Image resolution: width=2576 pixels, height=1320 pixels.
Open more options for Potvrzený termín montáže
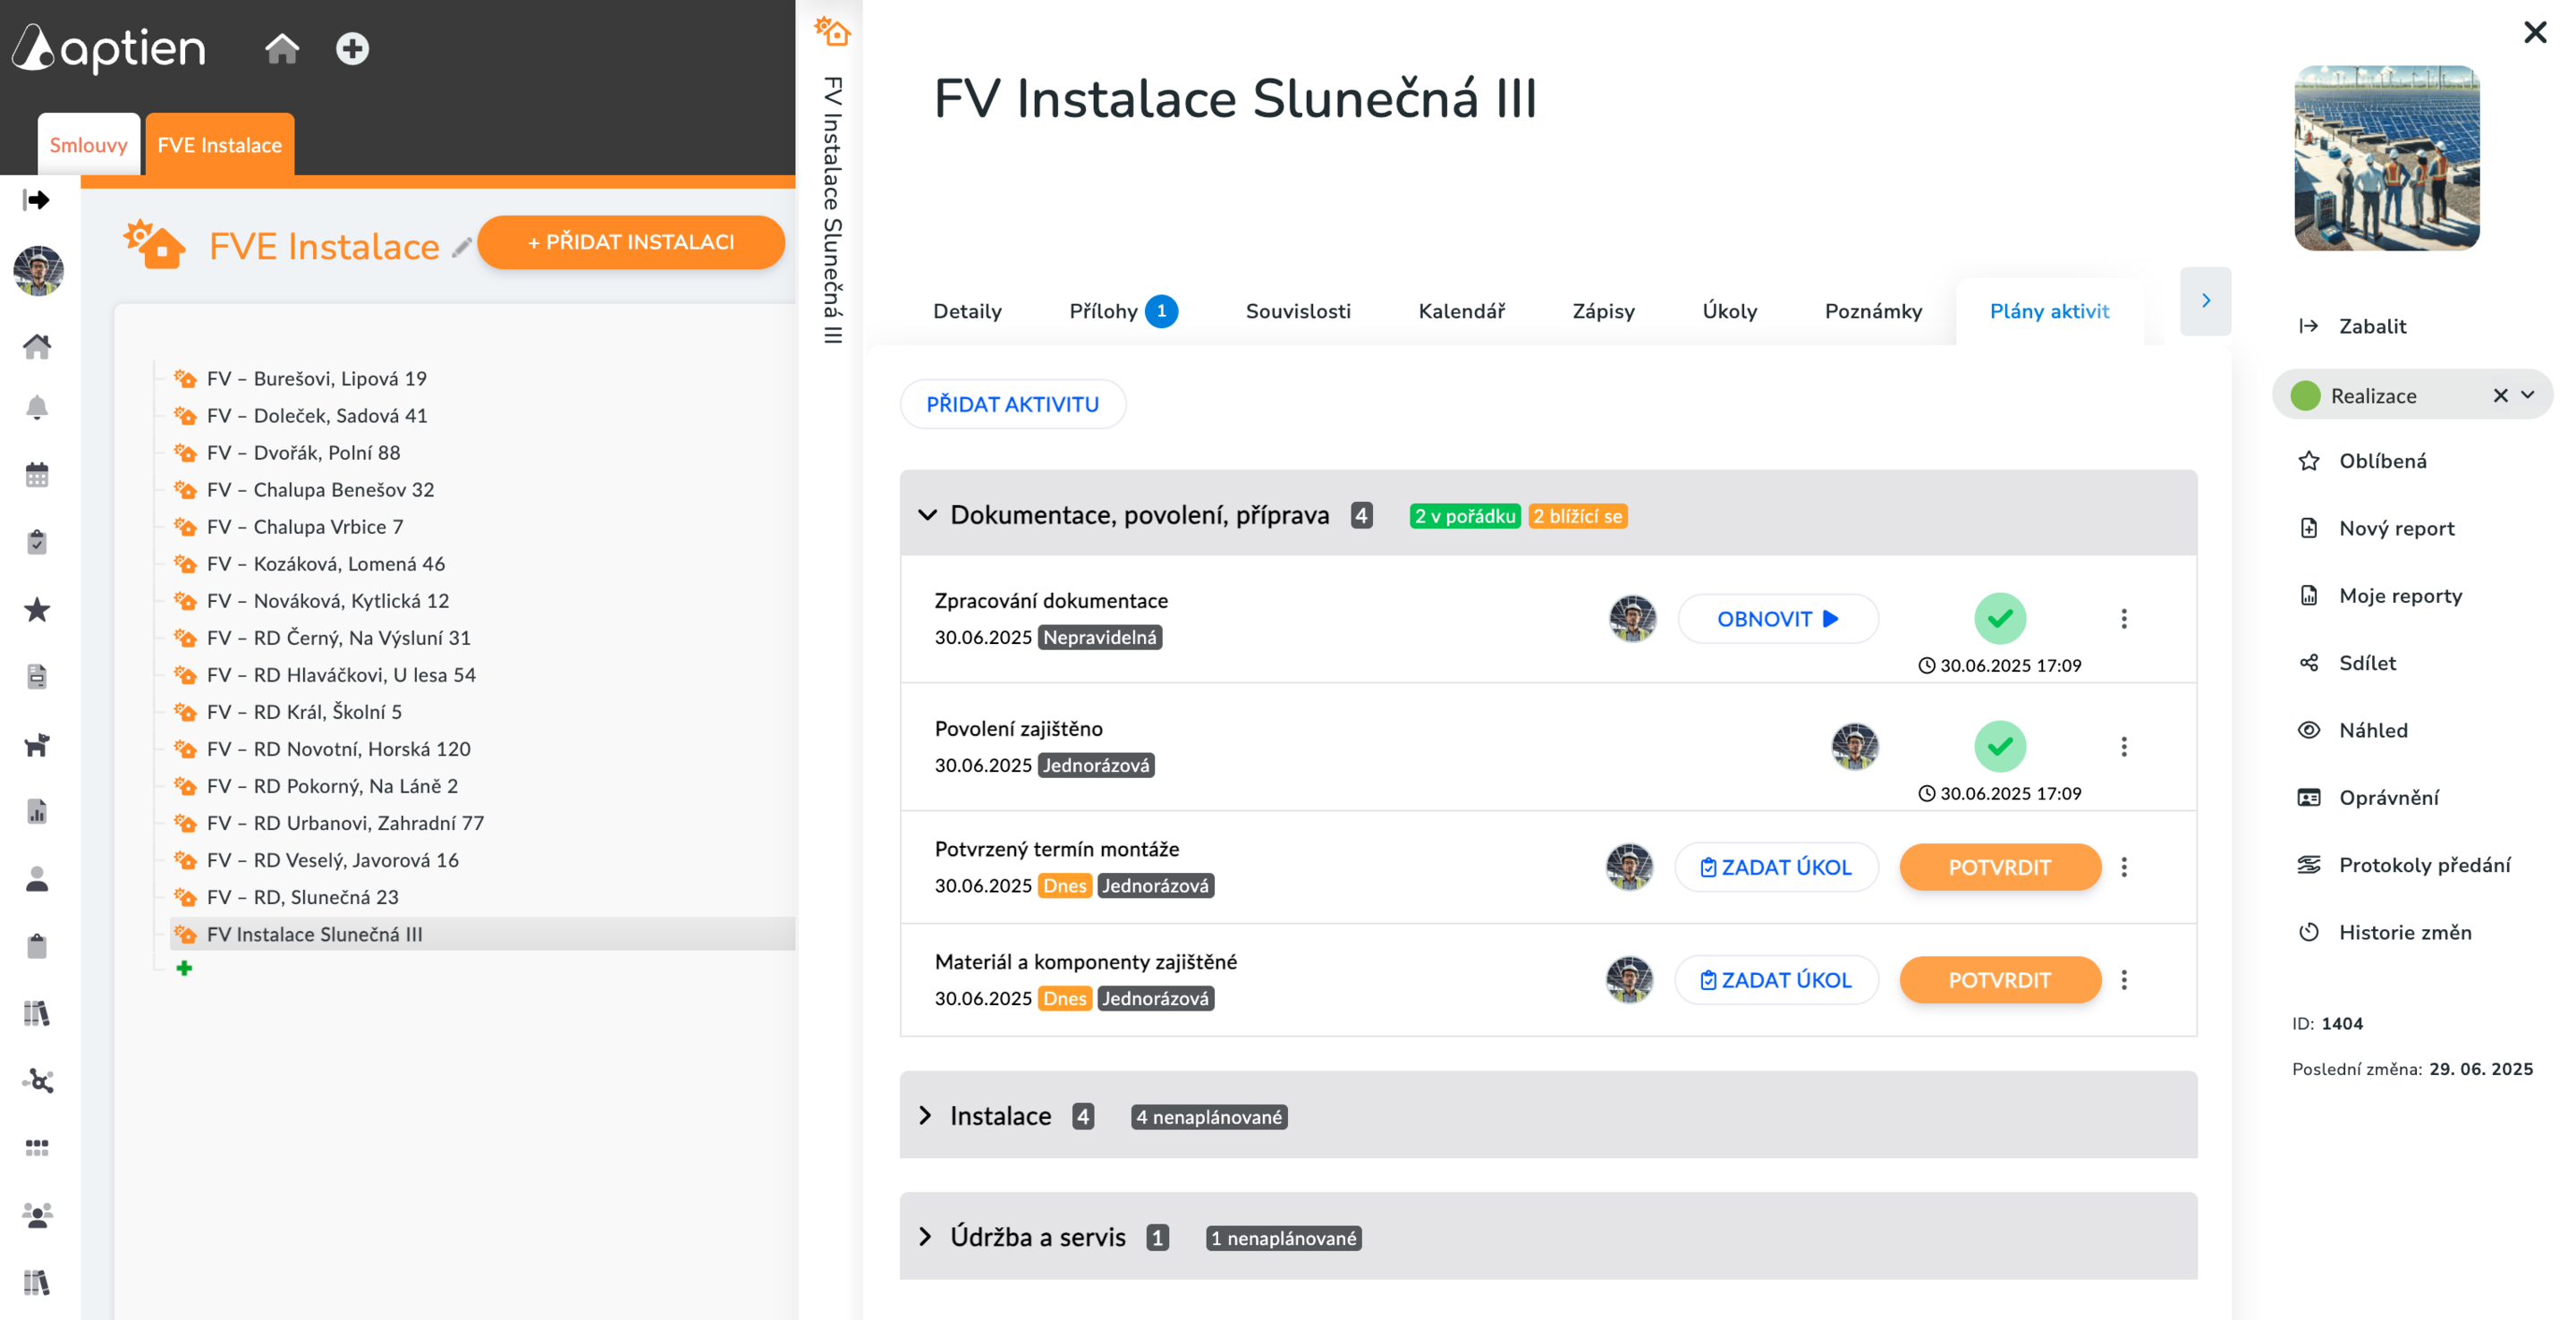(x=2124, y=867)
